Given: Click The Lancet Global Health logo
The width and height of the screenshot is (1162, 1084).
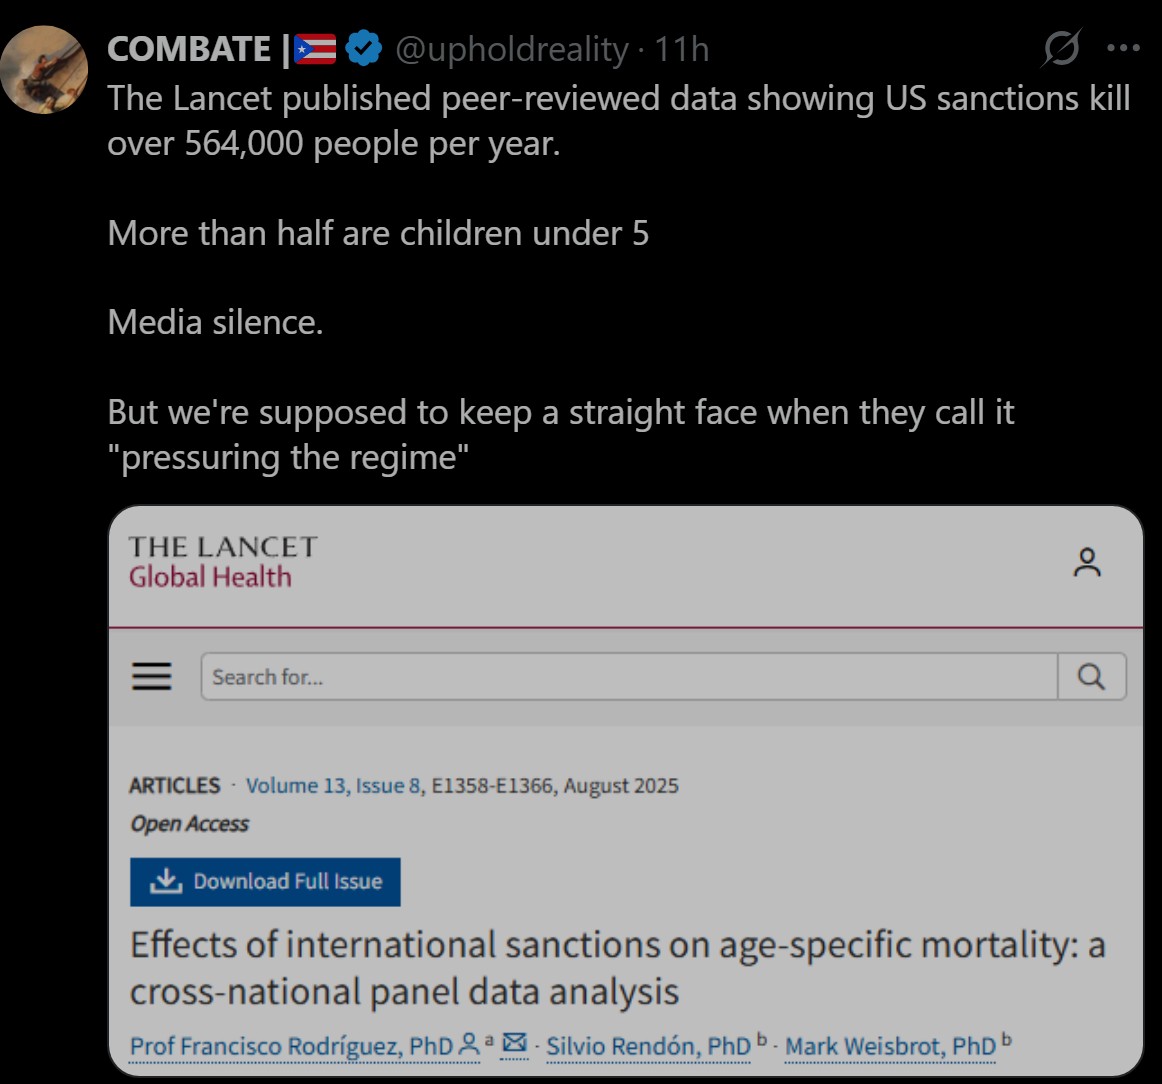Looking at the screenshot, I should tap(222, 562).
